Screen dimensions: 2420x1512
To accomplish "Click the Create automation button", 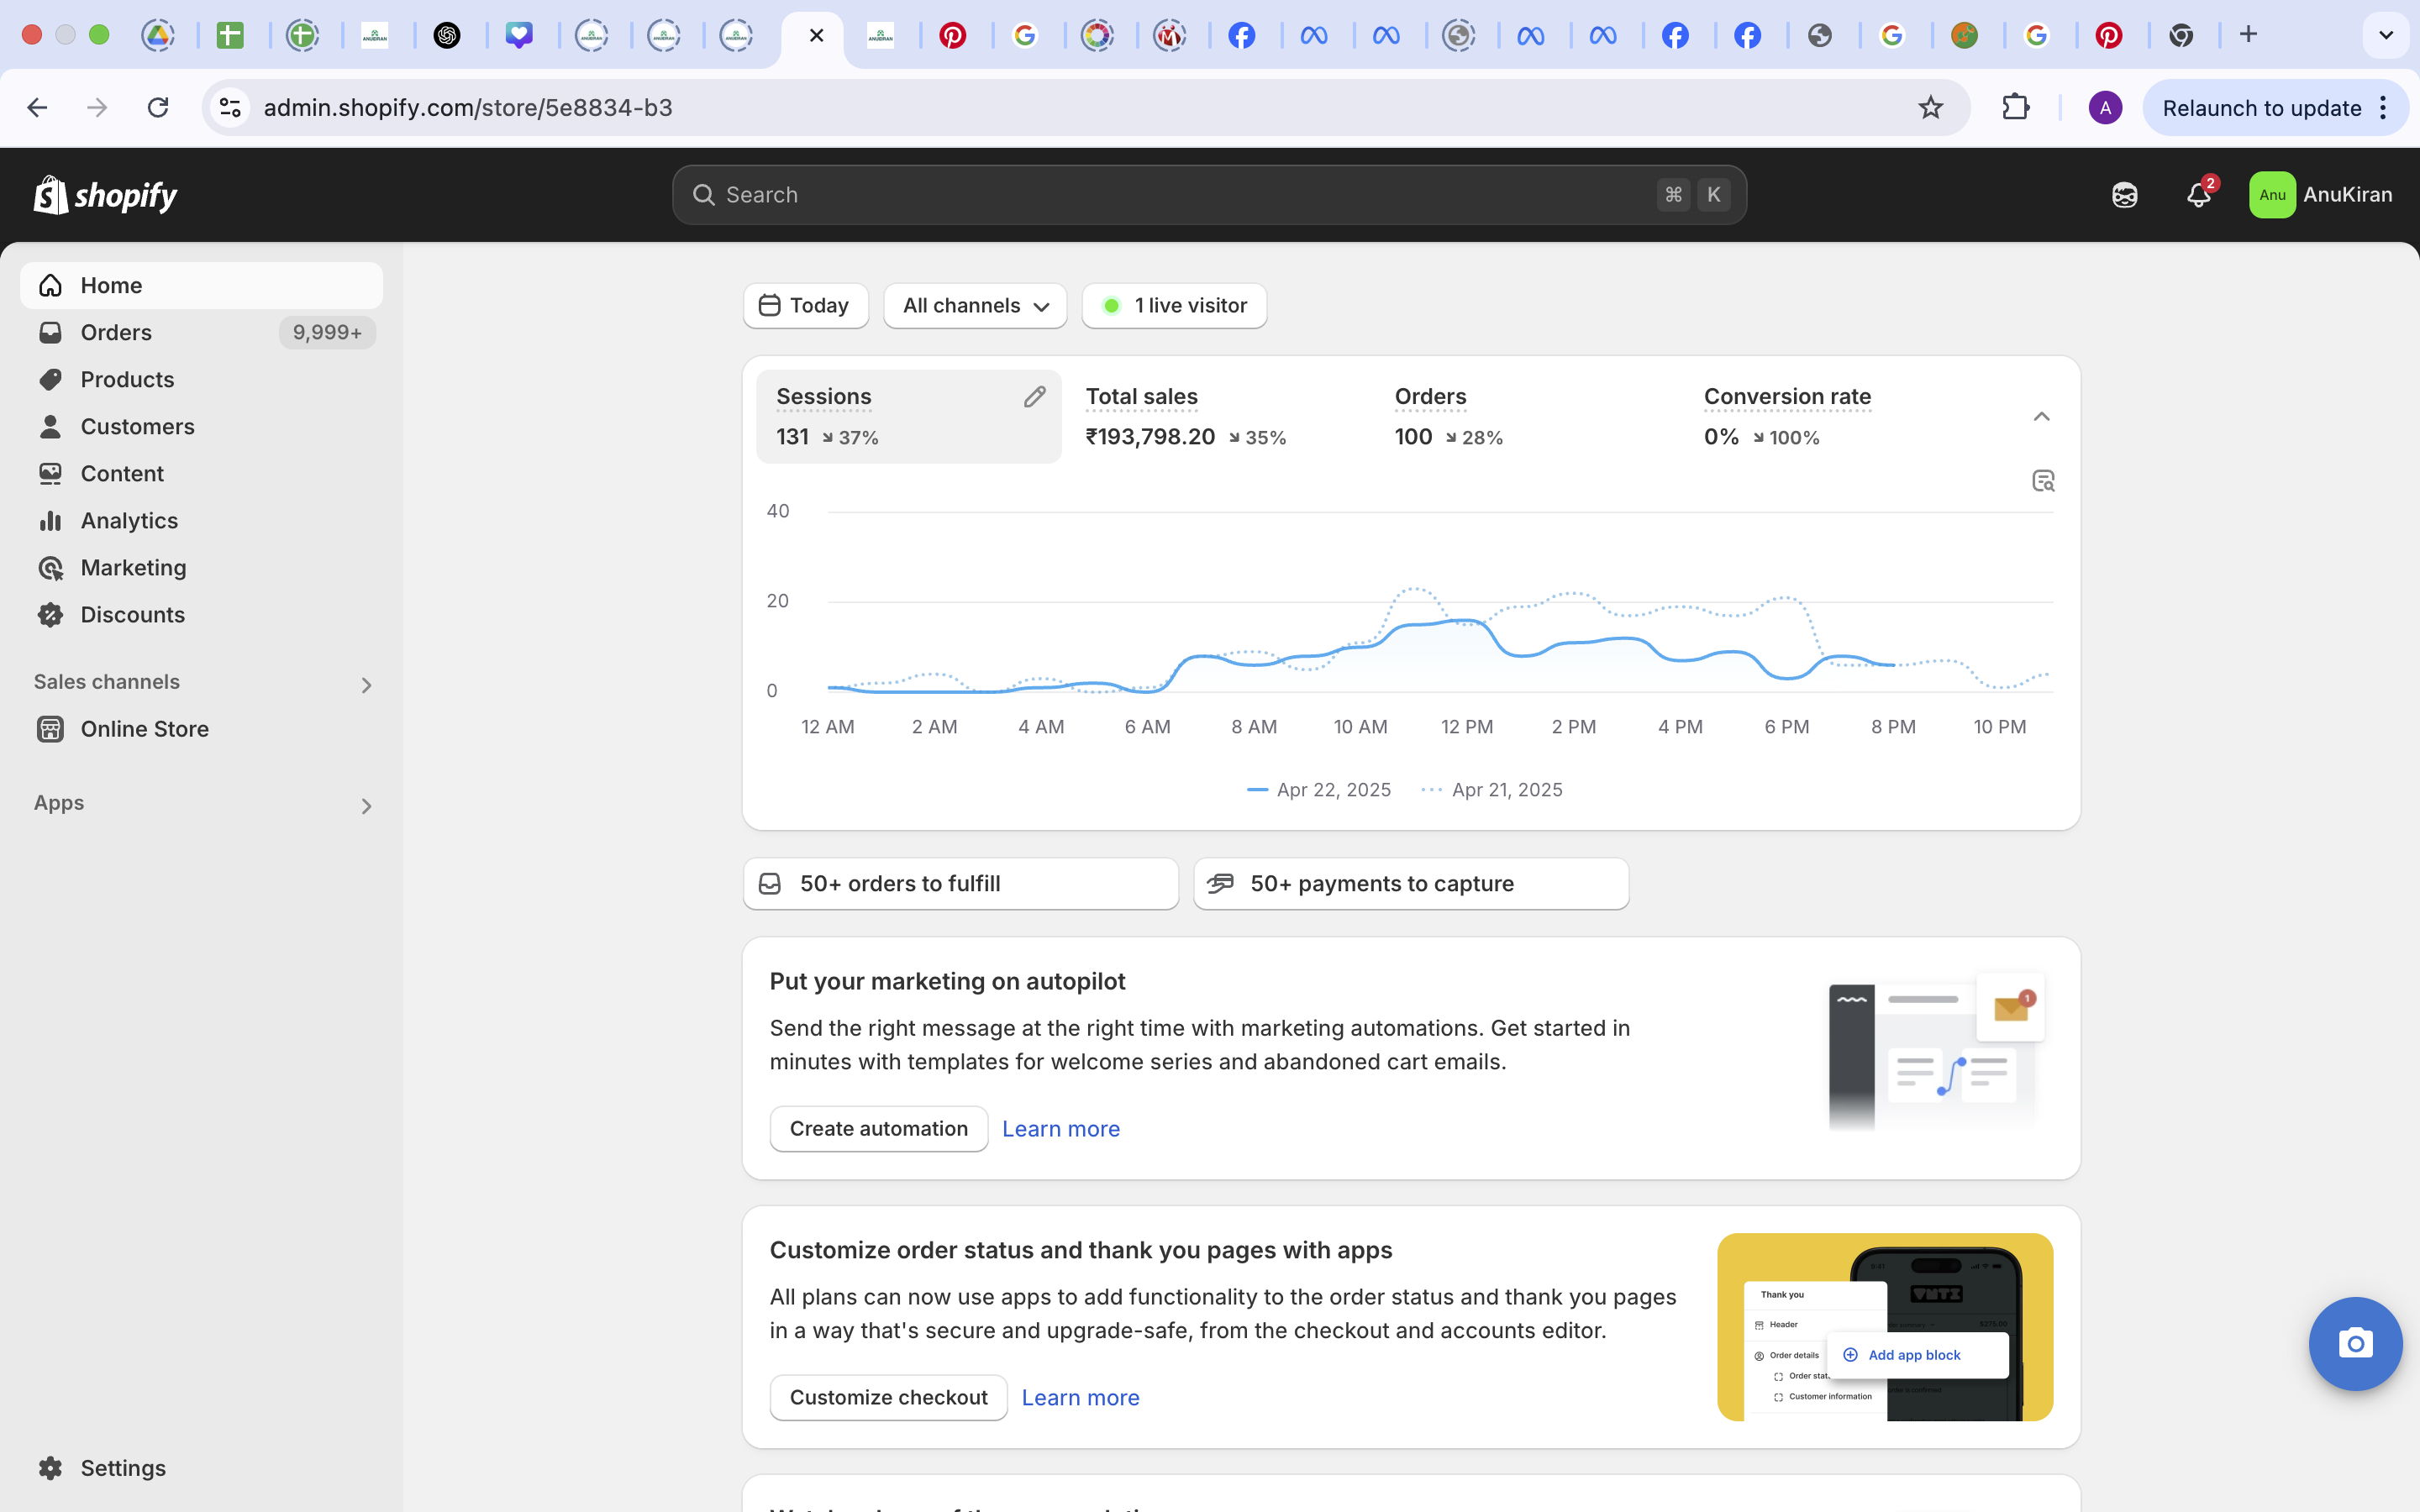I will click(878, 1128).
